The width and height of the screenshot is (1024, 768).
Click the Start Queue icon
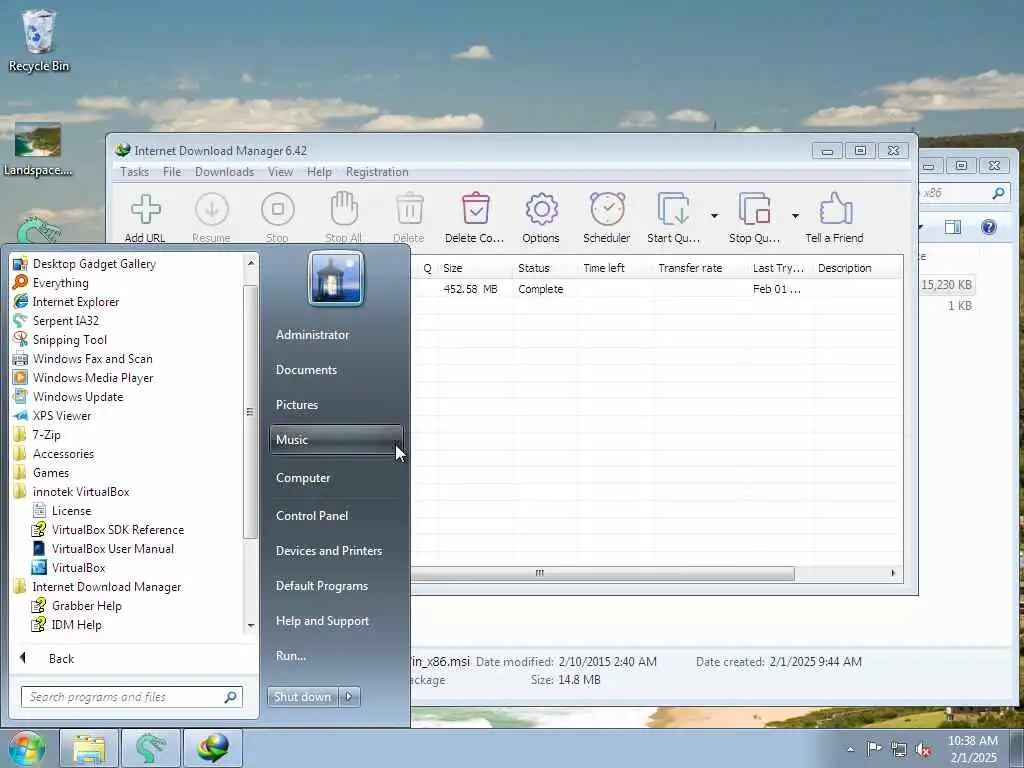point(673,209)
